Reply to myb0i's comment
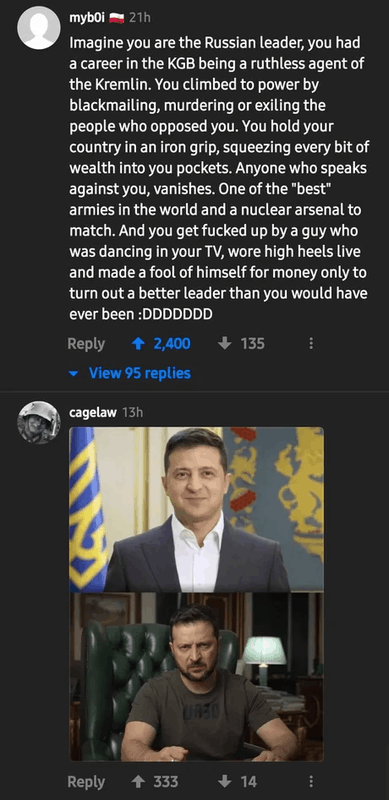This screenshot has width=389, height=800. tap(86, 344)
